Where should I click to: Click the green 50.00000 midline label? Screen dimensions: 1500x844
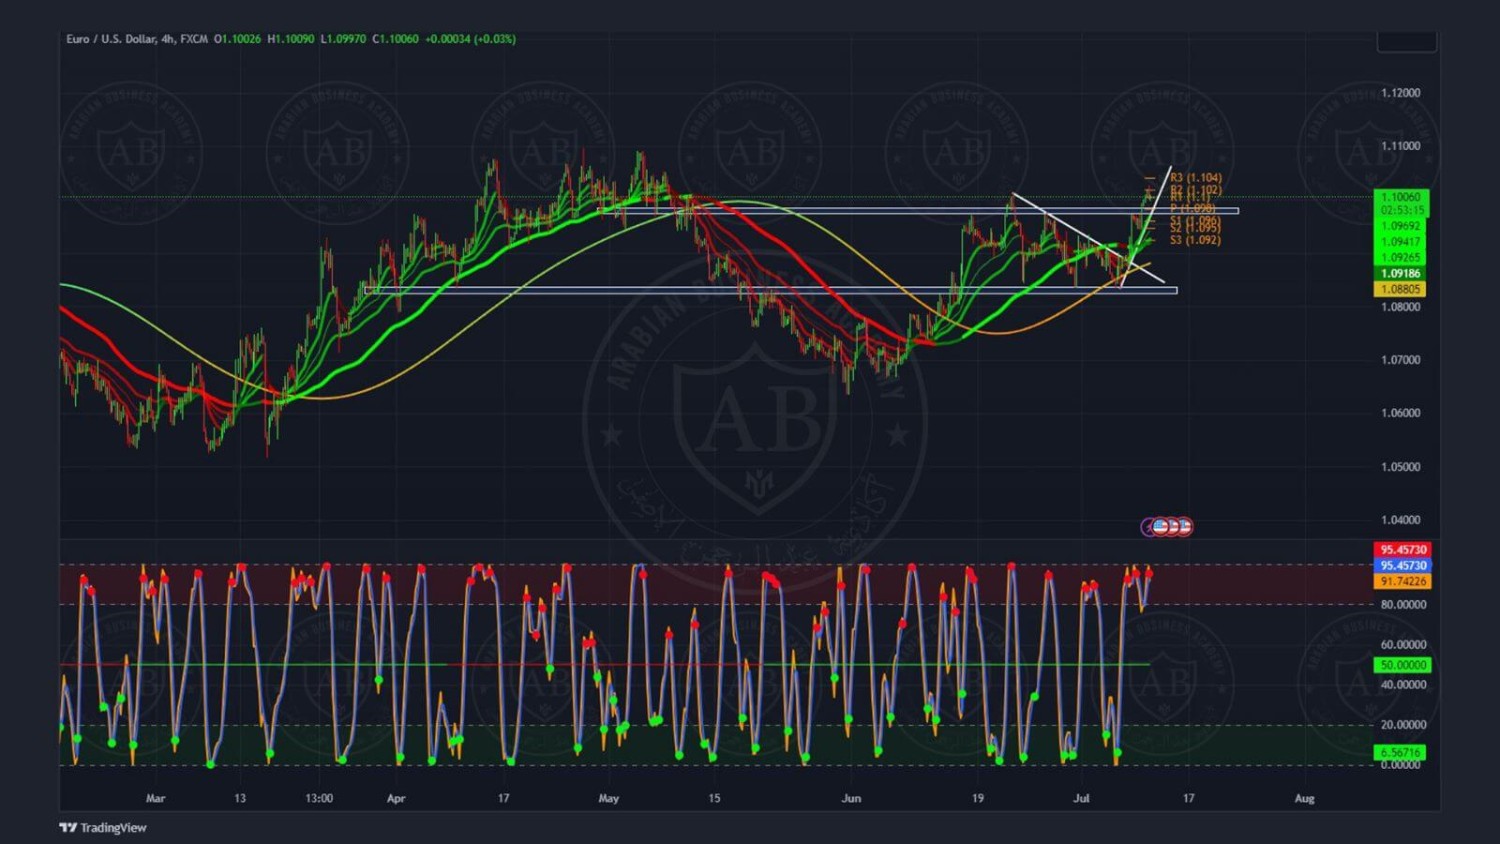click(1403, 665)
